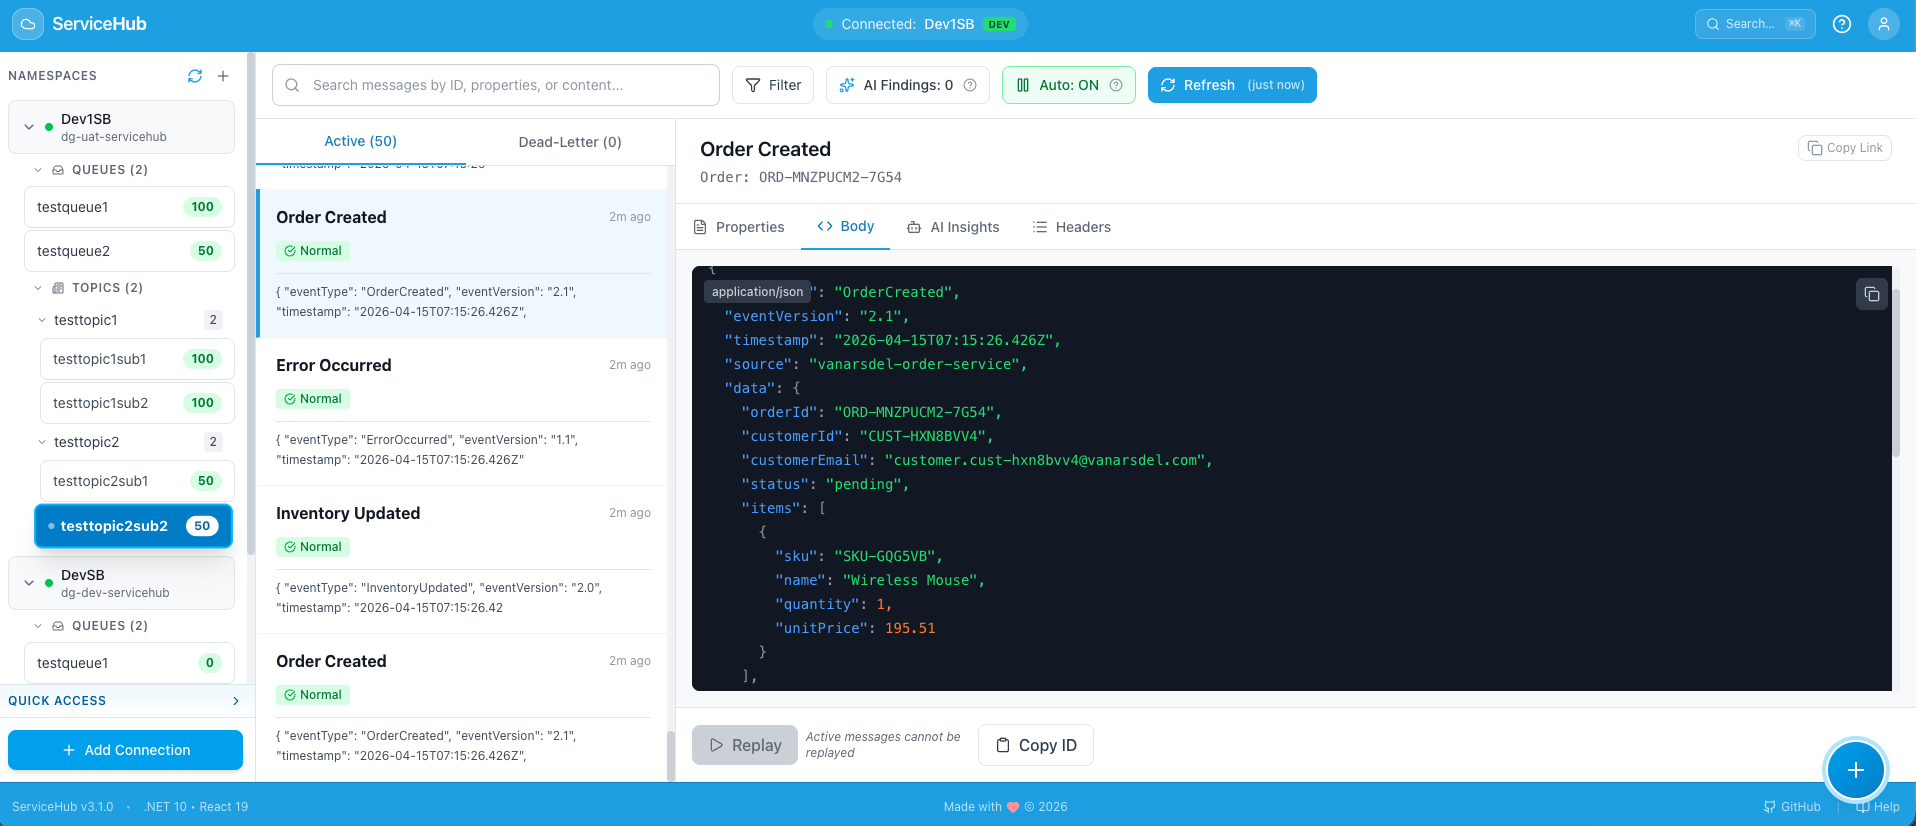Select testqueue1 with 100 messages
This screenshot has height=826, width=1916.
(129, 207)
